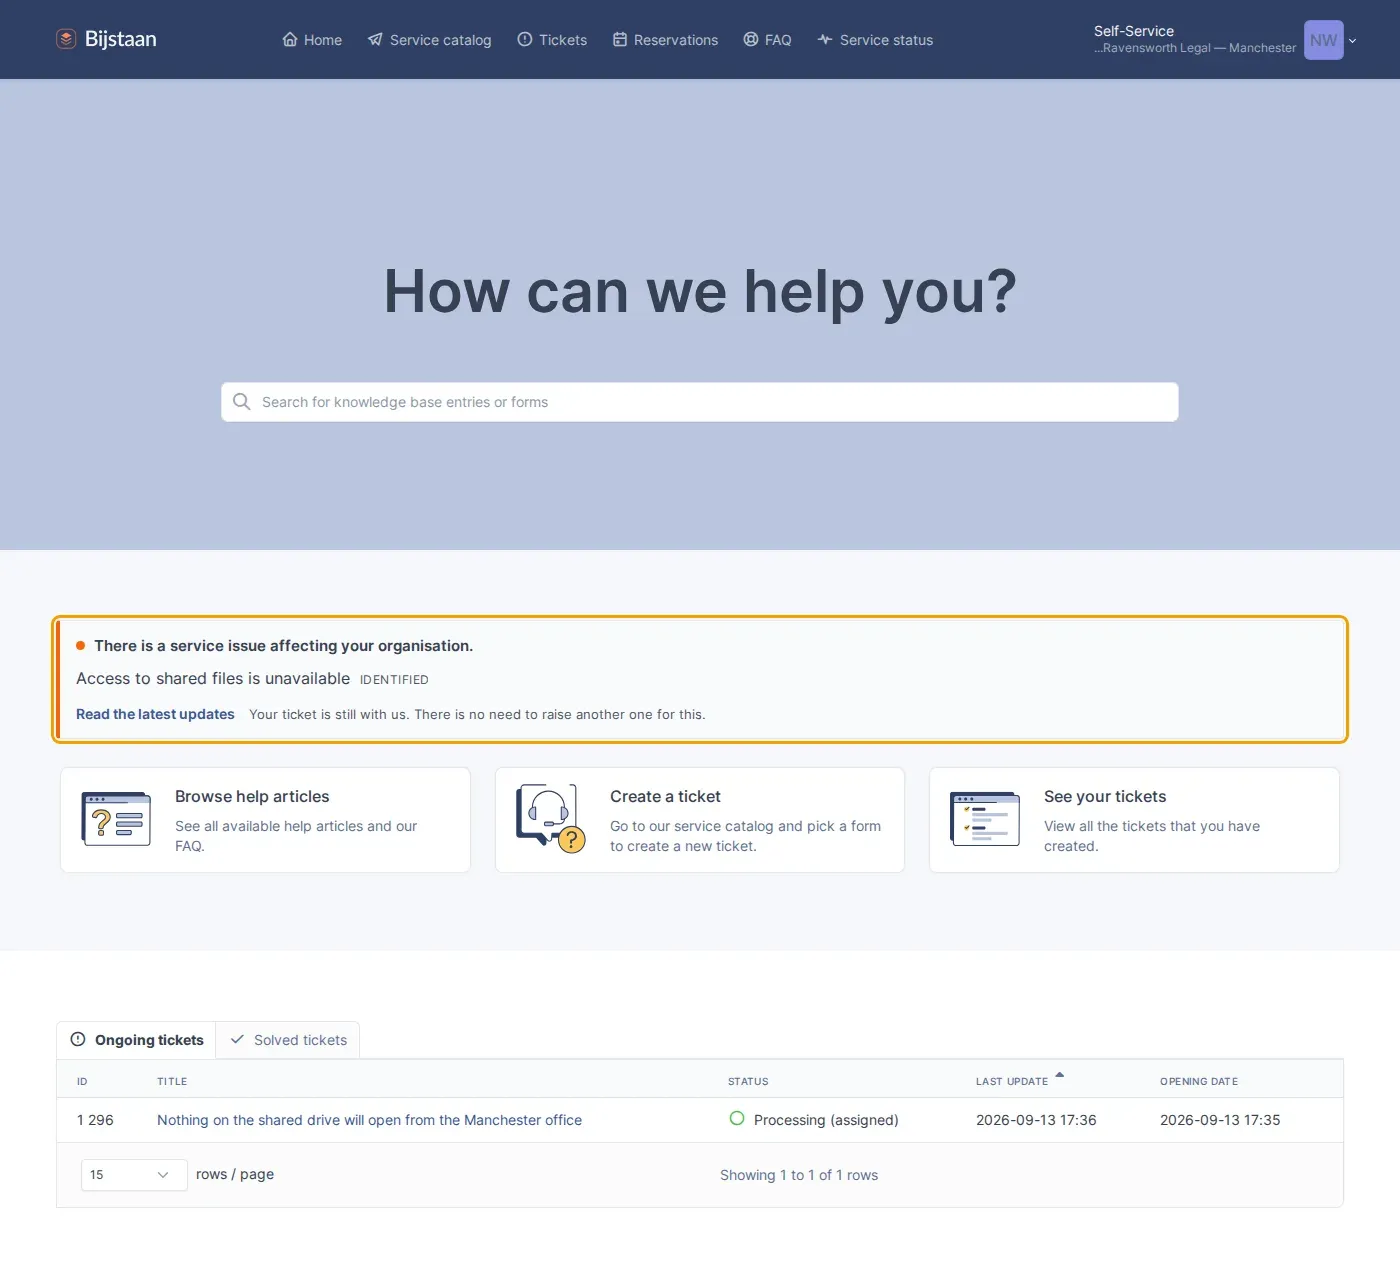Screen dimensions: 1400x1279
Task: Click the Ongoing tickets tab icon
Action: (78, 1040)
